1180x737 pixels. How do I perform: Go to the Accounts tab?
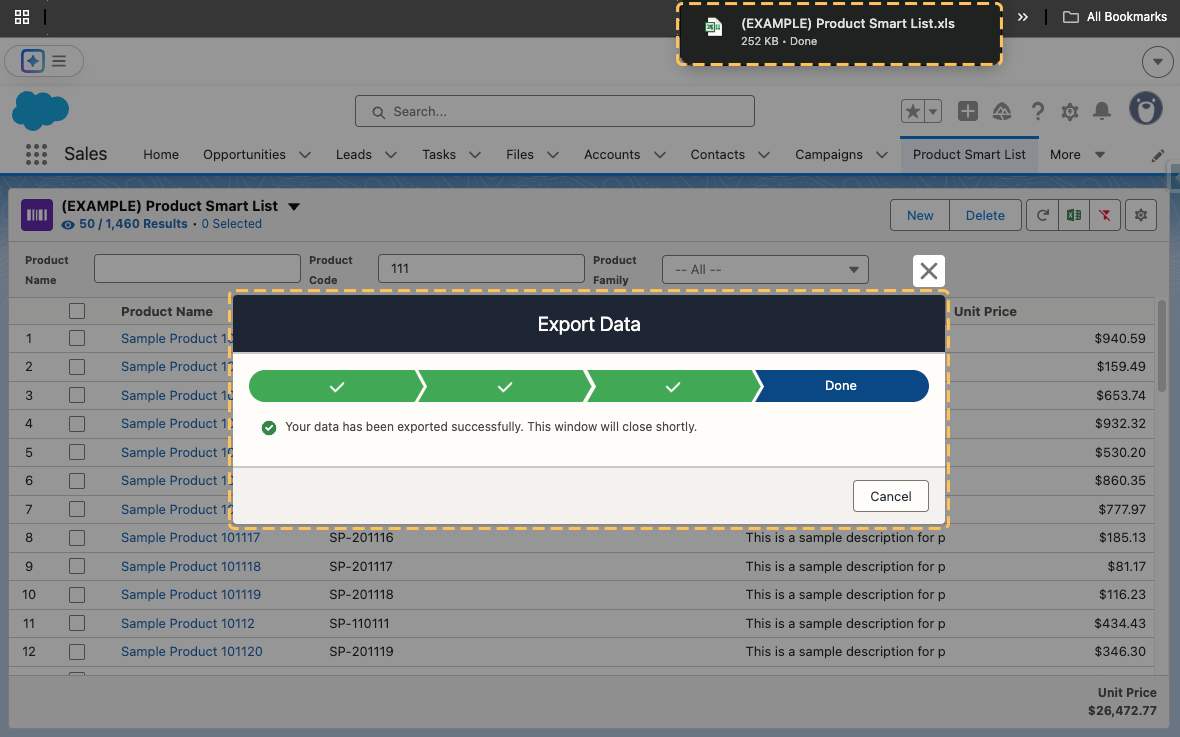click(612, 154)
